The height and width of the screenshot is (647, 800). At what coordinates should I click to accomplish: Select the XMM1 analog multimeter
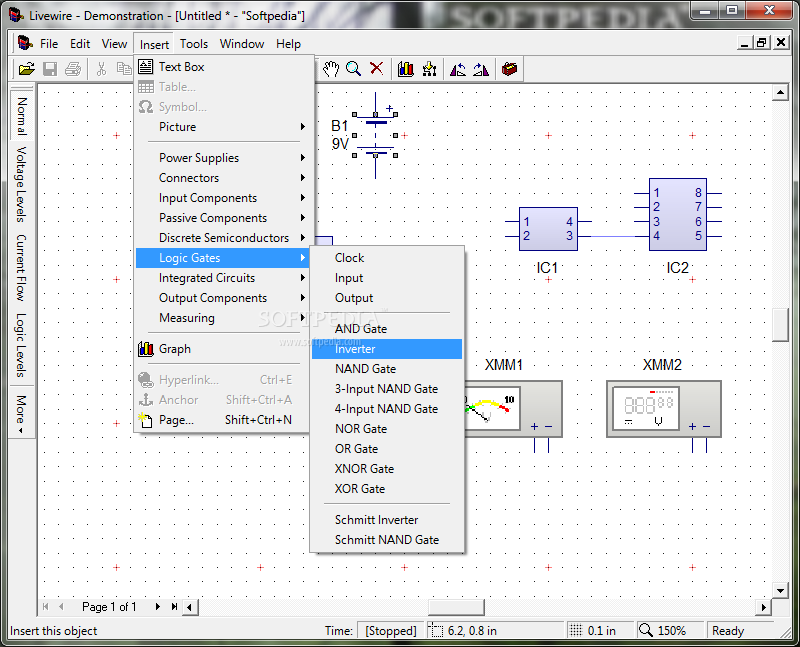click(x=513, y=409)
